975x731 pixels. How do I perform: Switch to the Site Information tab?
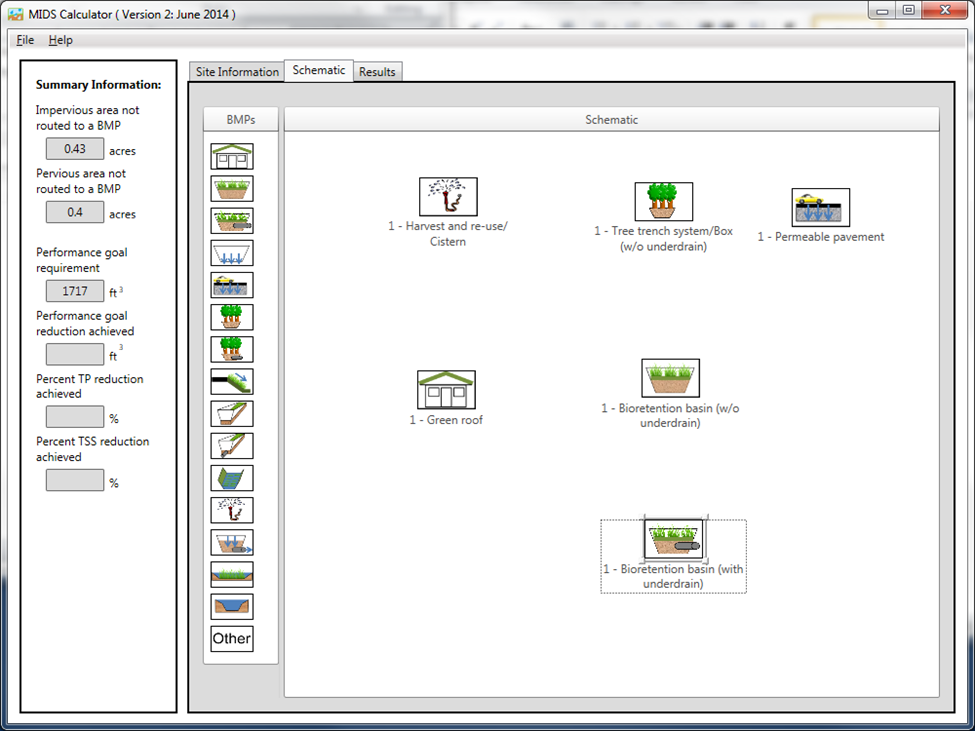pyautogui.click(x=237, y=72)
